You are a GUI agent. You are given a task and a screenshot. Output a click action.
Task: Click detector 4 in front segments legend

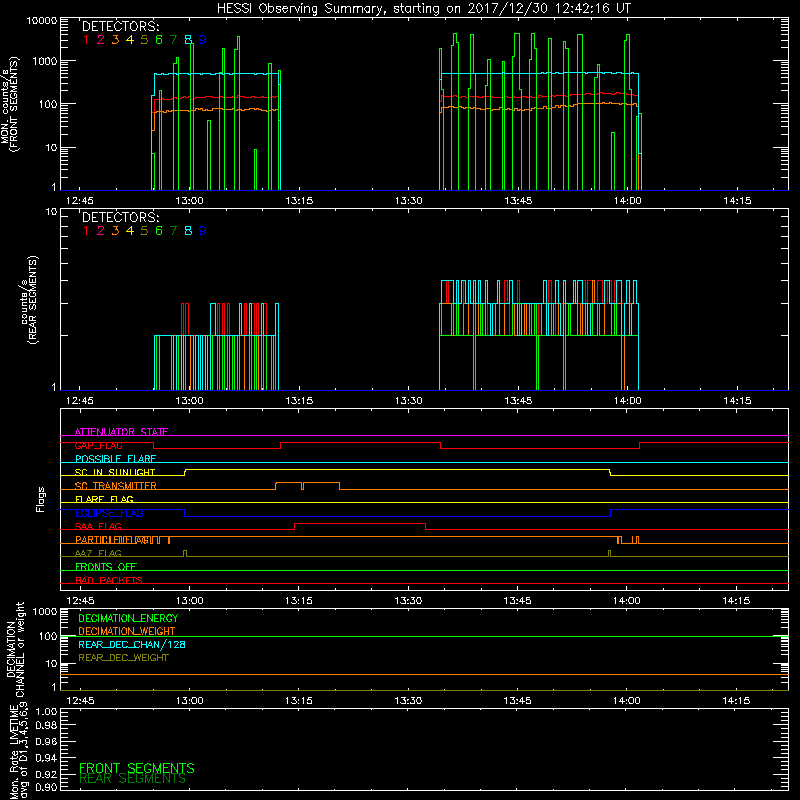(x=130, y=40)
